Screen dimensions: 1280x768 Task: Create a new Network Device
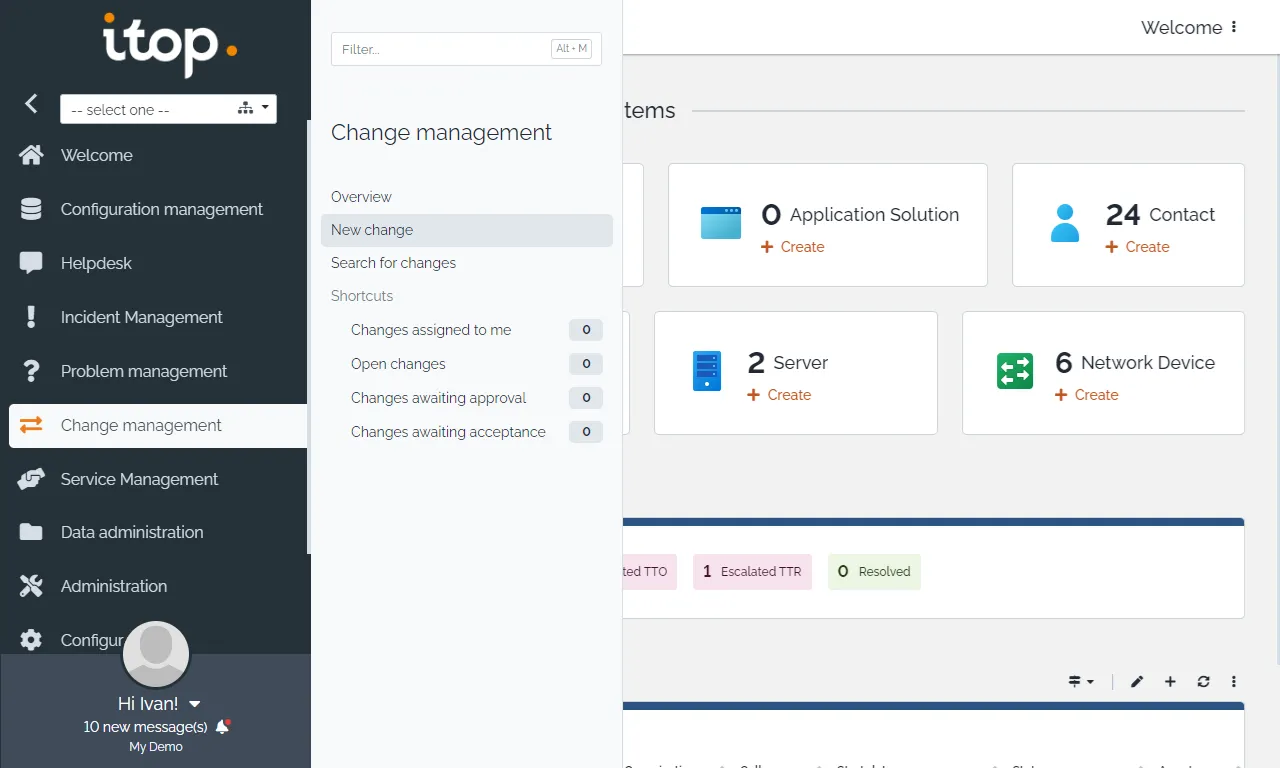point(1087,395)
